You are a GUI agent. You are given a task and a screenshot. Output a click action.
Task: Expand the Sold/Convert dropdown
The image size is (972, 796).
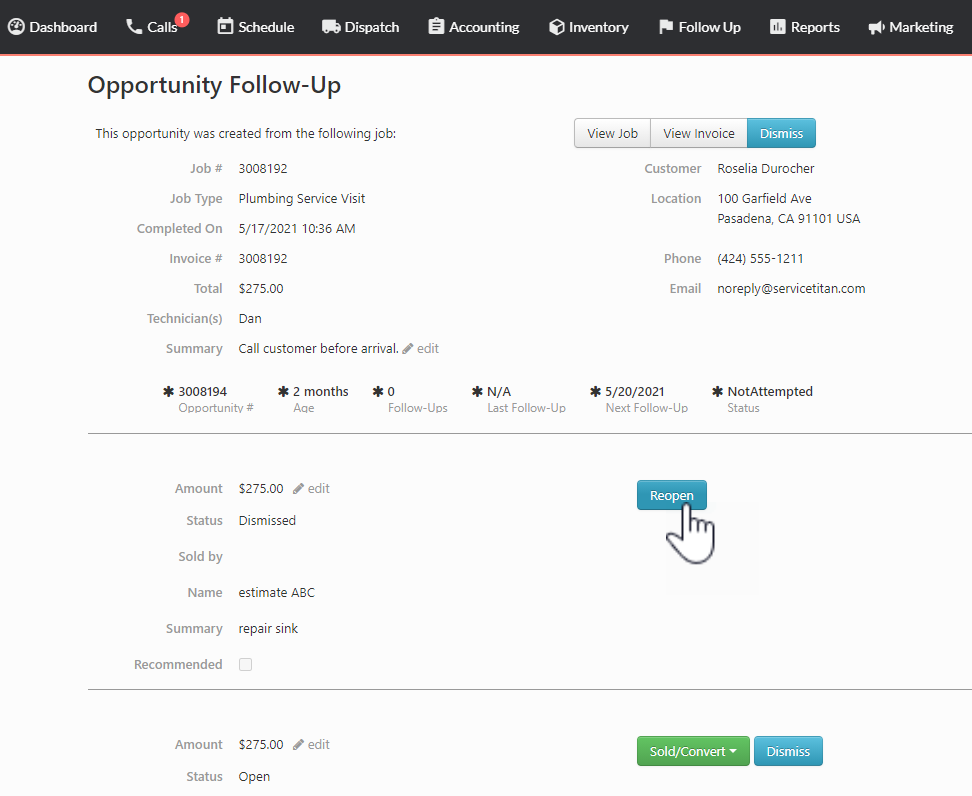pos(693,751)
